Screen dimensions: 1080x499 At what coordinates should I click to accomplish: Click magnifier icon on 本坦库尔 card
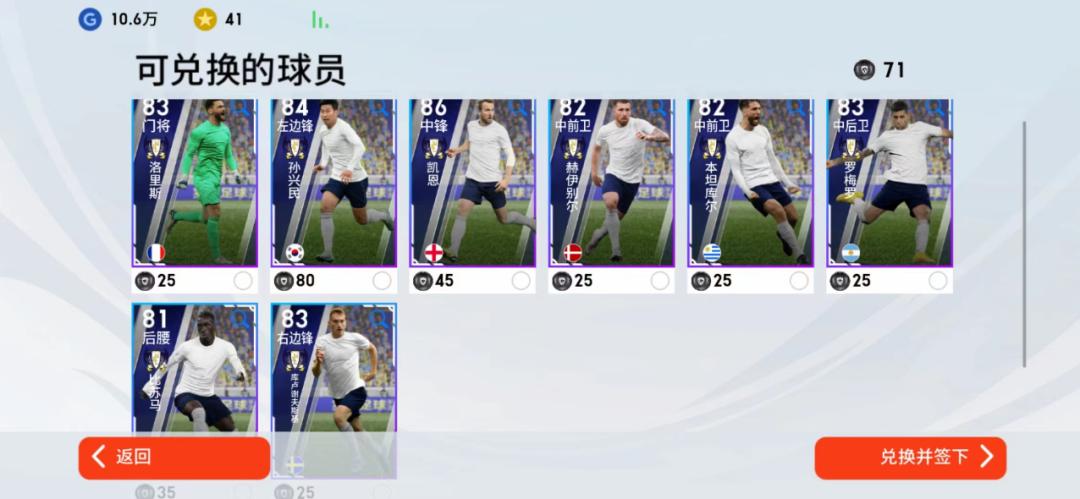click(798, 108)
